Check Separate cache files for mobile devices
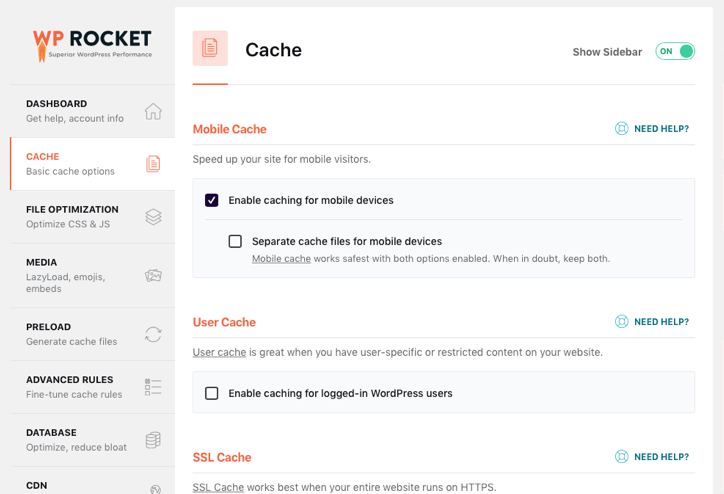 (x=235, y=241)
